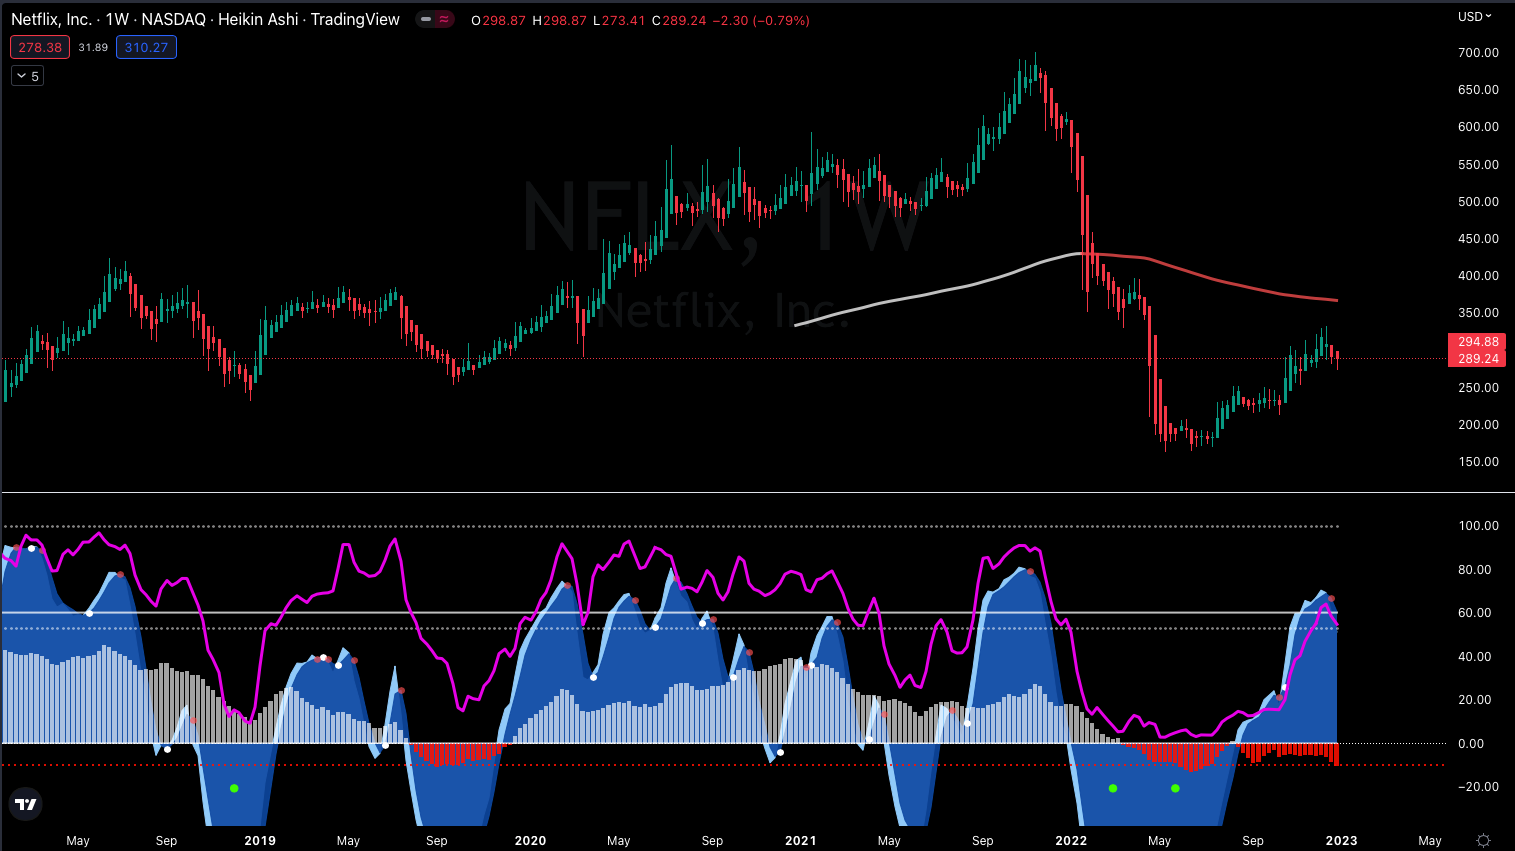Screen dimensions: 1515x851
Task: Click the 31.89 spread value
Action: click(x=93, y=47)
